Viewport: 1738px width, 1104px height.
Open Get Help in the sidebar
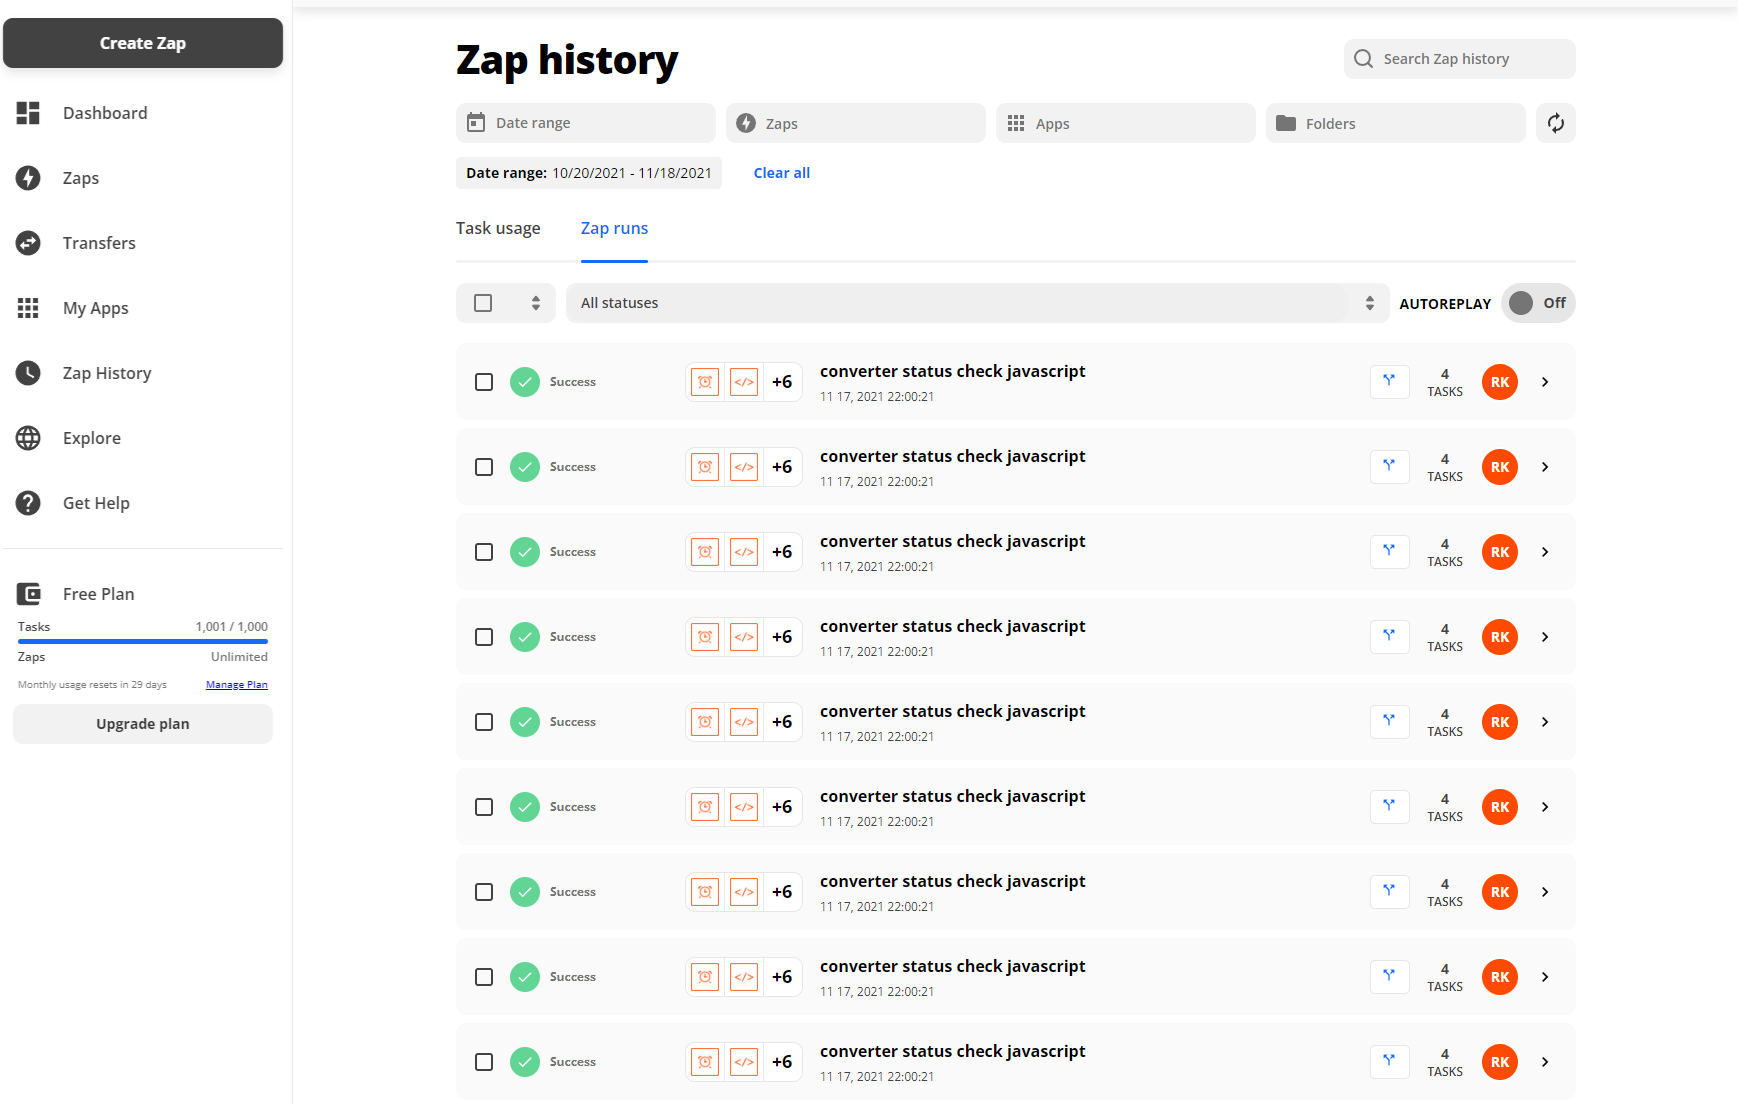point(96,503)
